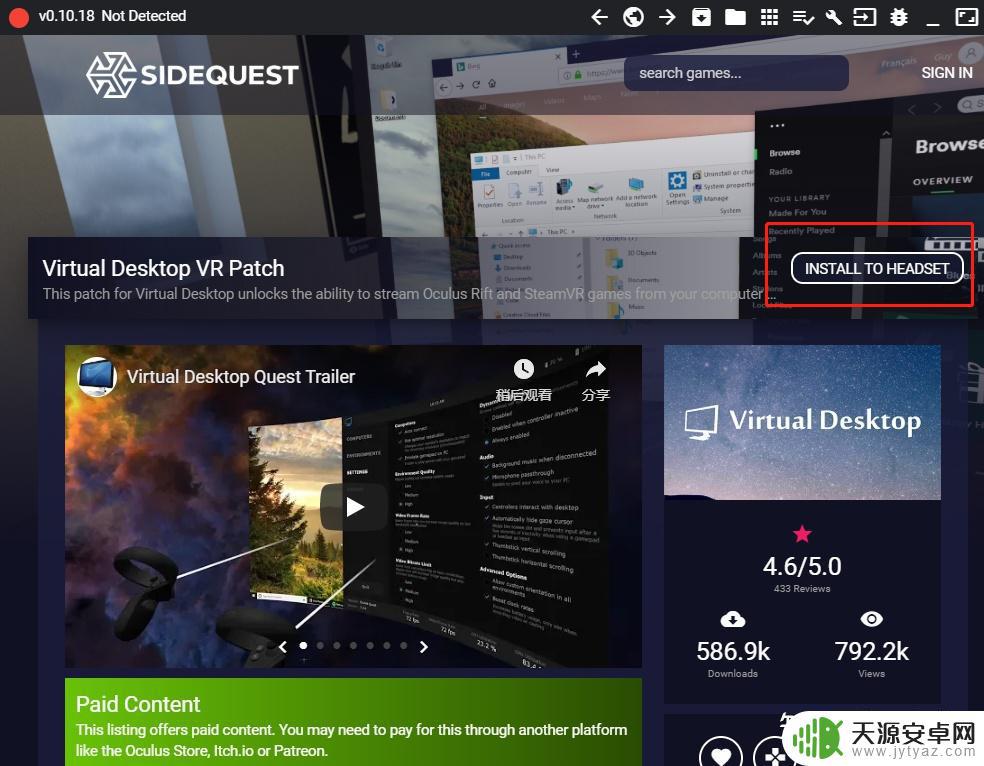Click the Paid Content heading

coord(138,704)
